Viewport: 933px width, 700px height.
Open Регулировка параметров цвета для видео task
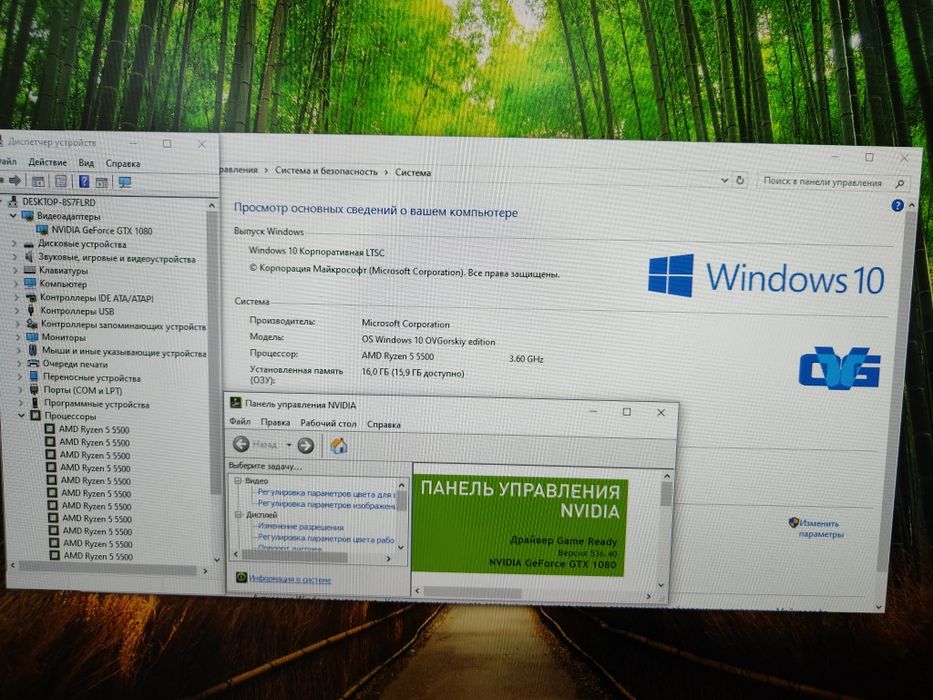[326, 493]
